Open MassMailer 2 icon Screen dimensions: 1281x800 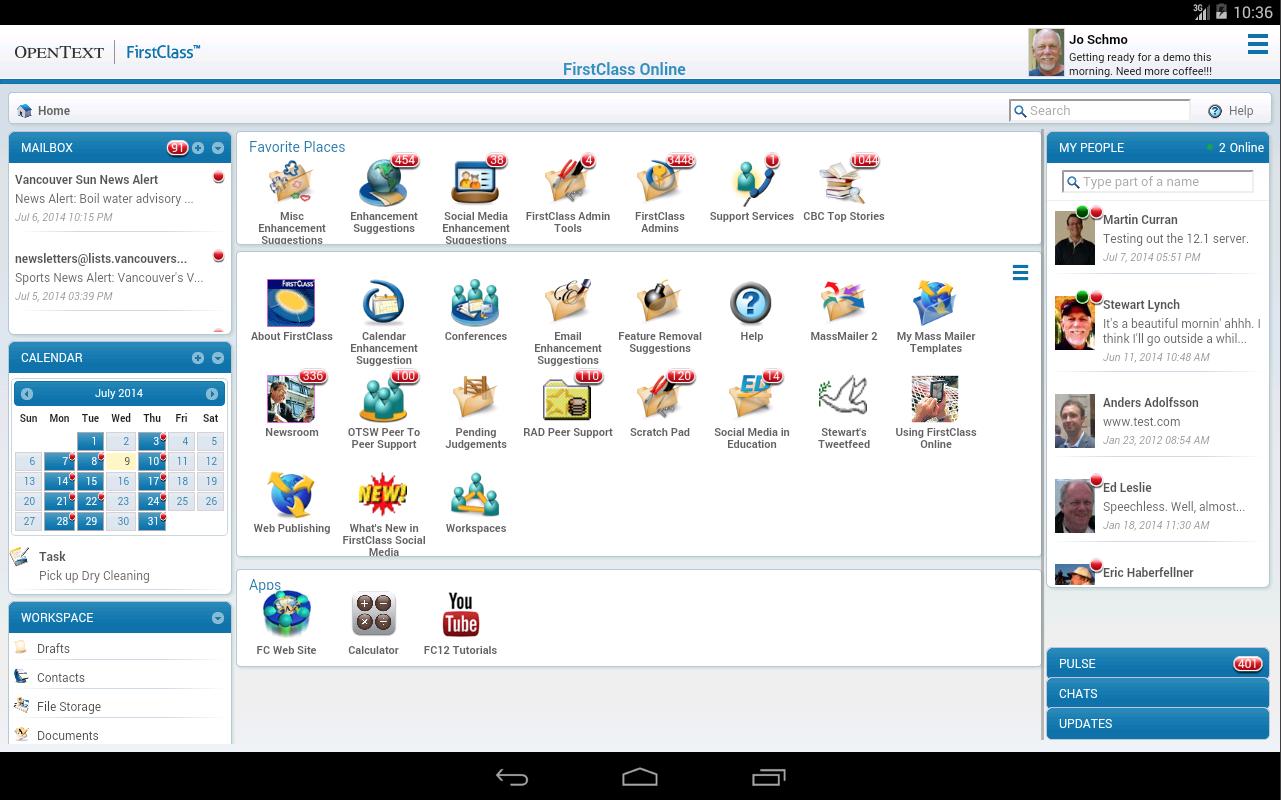844,303
